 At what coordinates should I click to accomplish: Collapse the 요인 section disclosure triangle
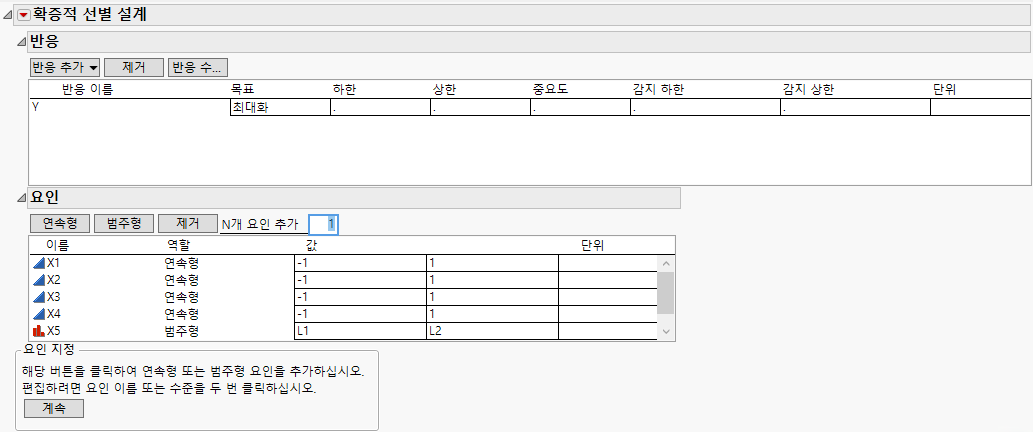pyautogui.click(x=21, y=197)
